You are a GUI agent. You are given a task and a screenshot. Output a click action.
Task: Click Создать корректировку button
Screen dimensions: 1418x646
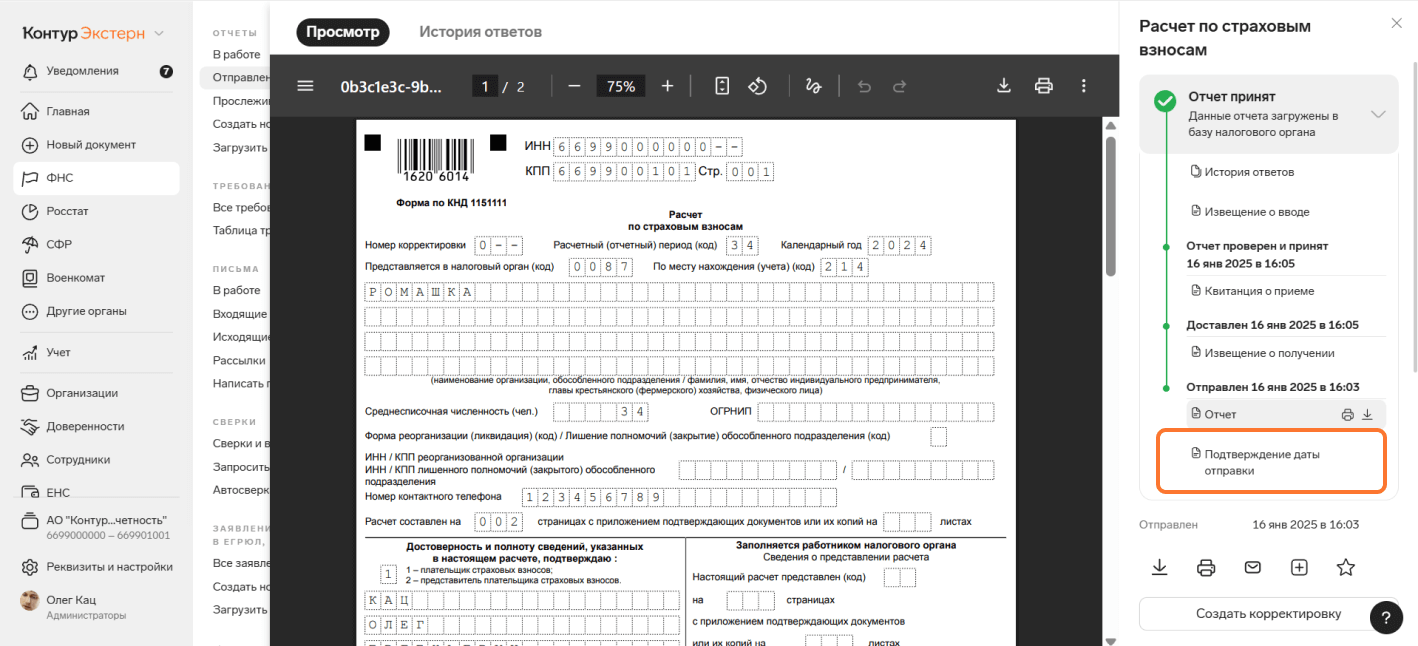[1268, 613]
